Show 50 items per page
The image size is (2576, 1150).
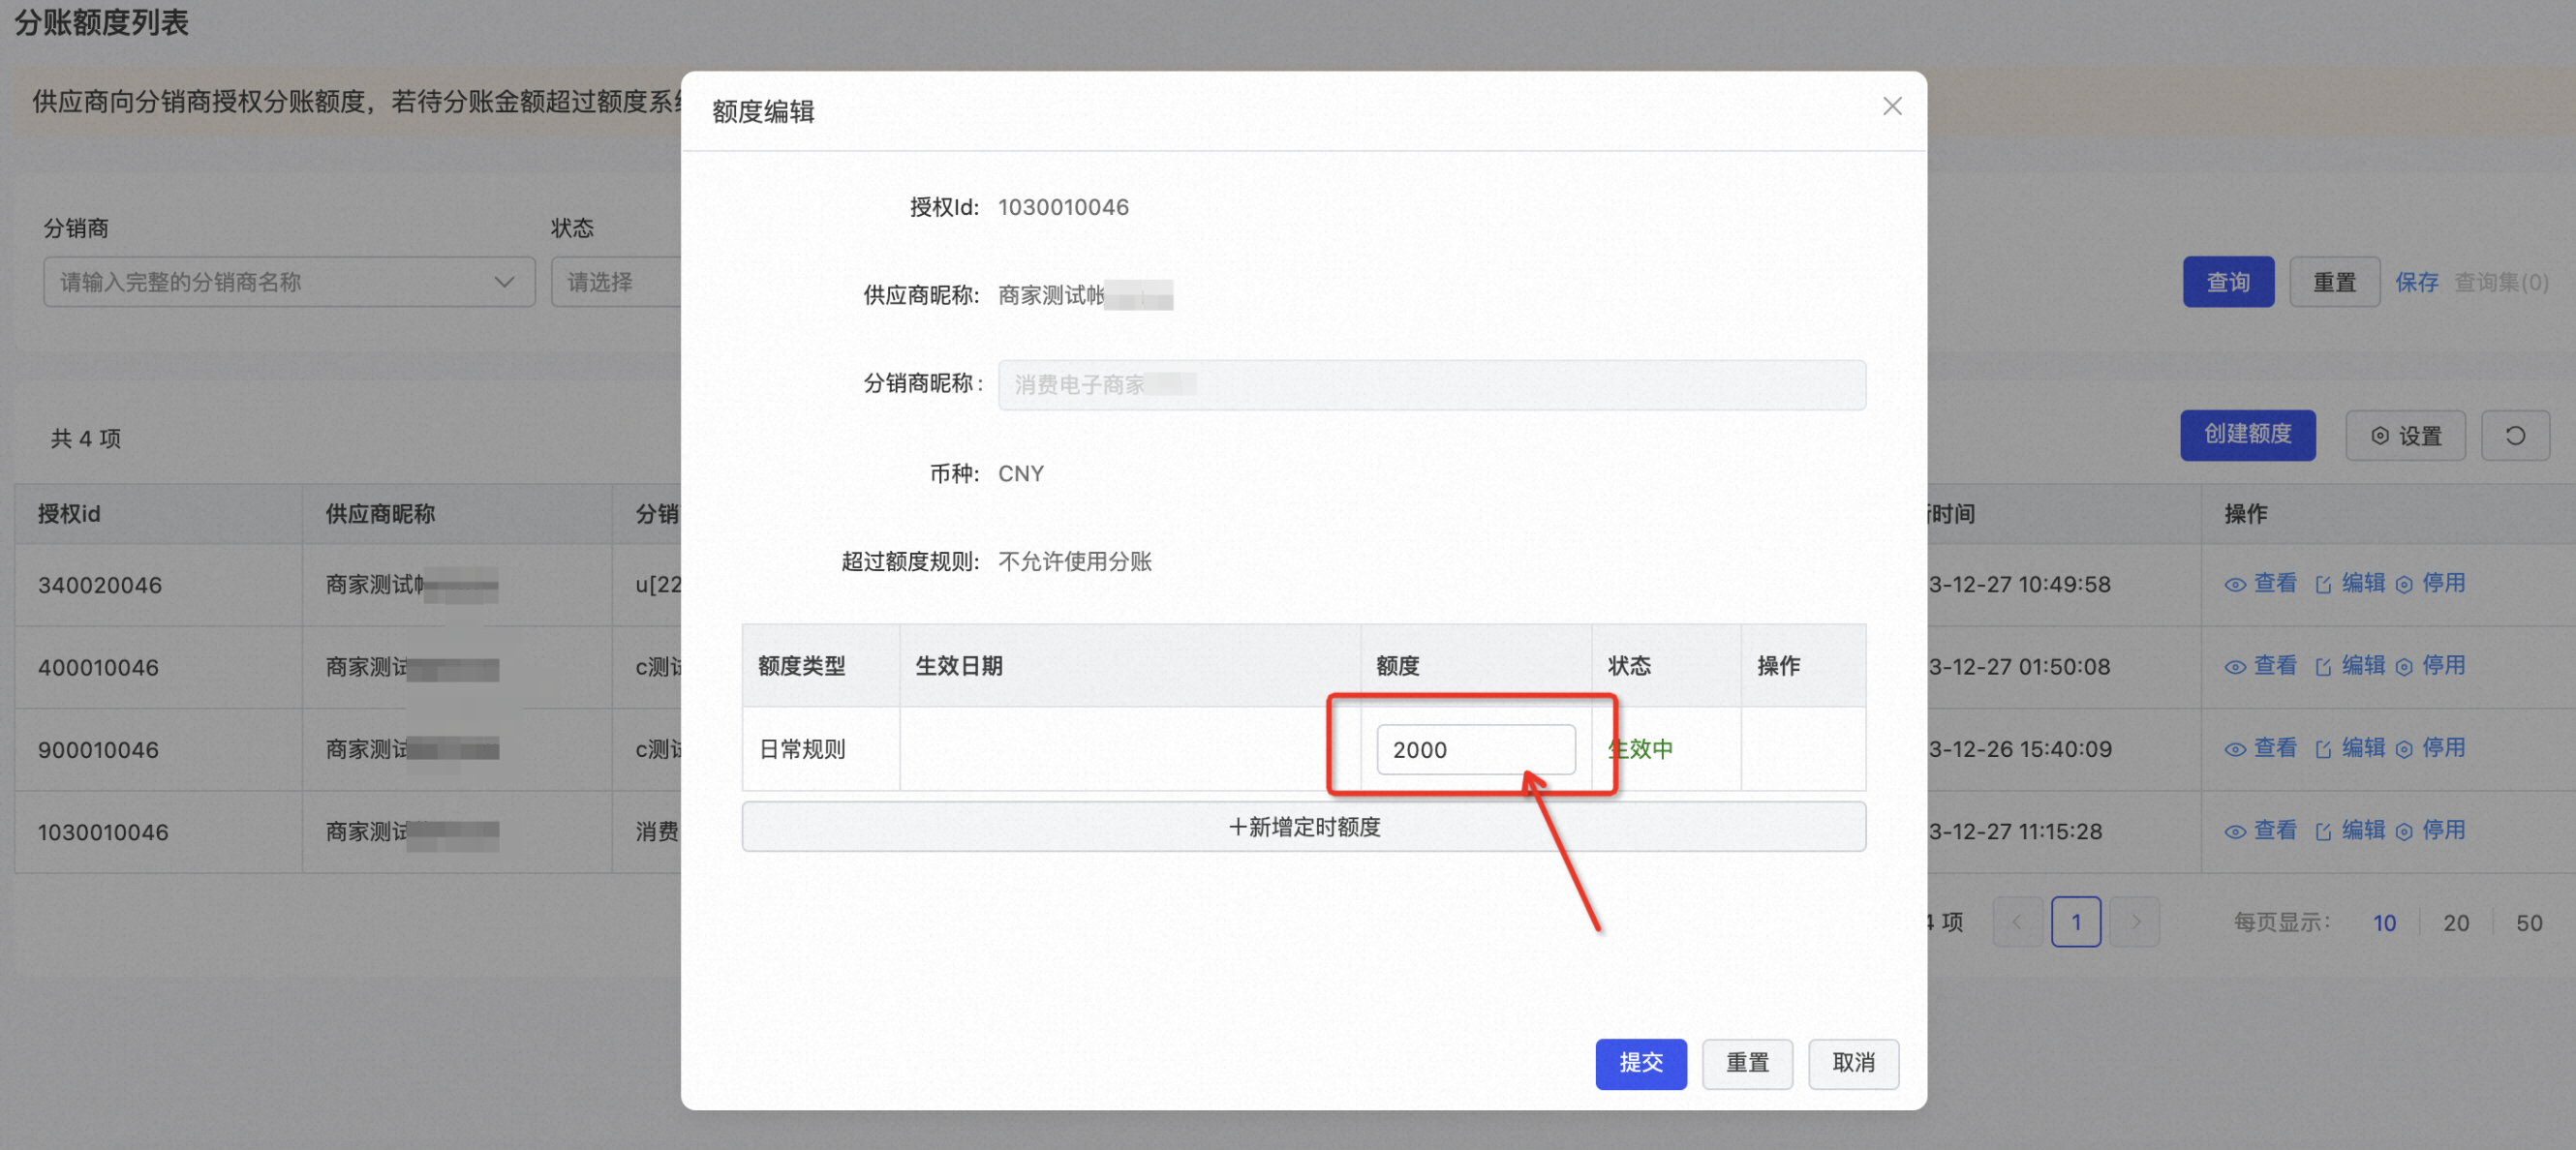2528,923
